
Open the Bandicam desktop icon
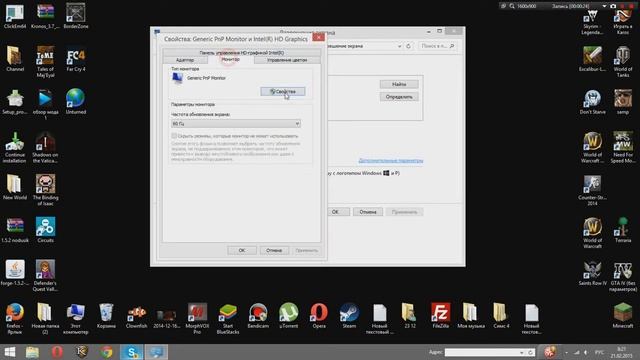(x=258, y=316)
